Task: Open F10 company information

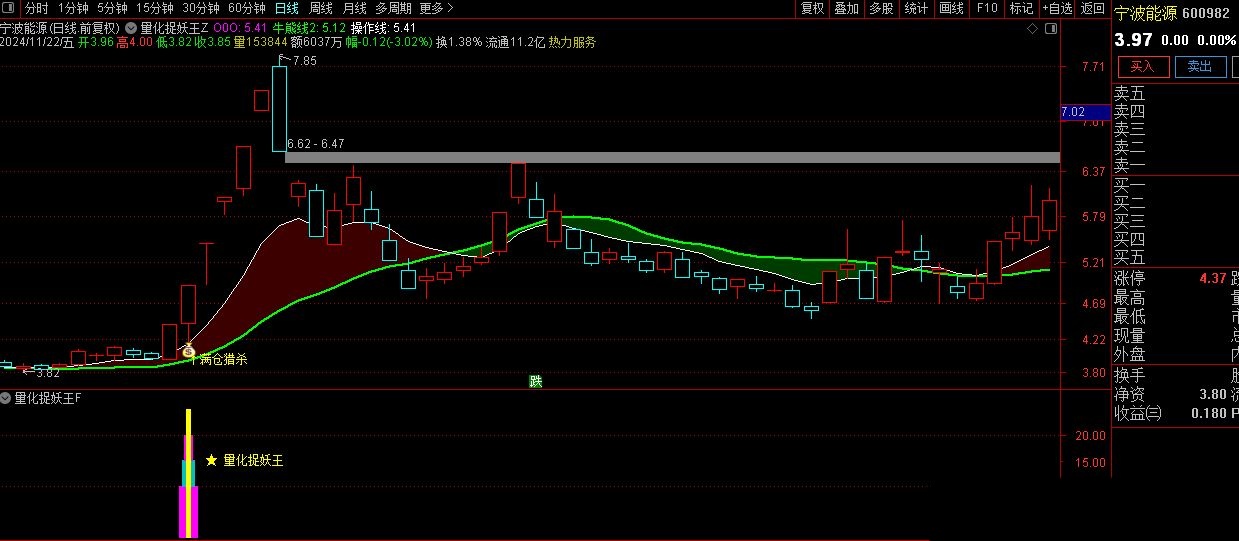Action: 987,8
